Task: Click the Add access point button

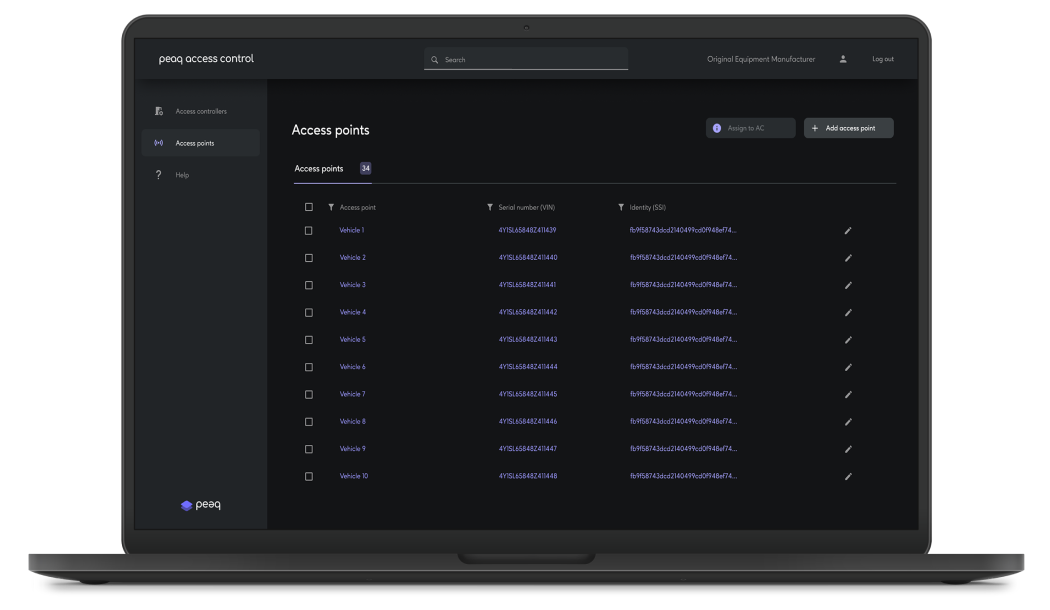Action: tap(848, 128)
